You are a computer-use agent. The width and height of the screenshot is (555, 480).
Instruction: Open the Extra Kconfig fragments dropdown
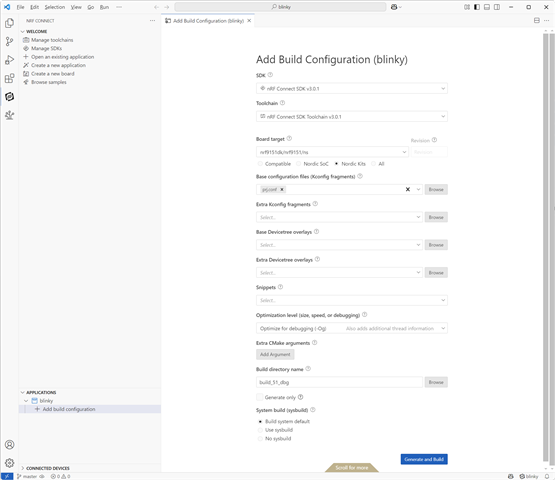click(339, 217)
